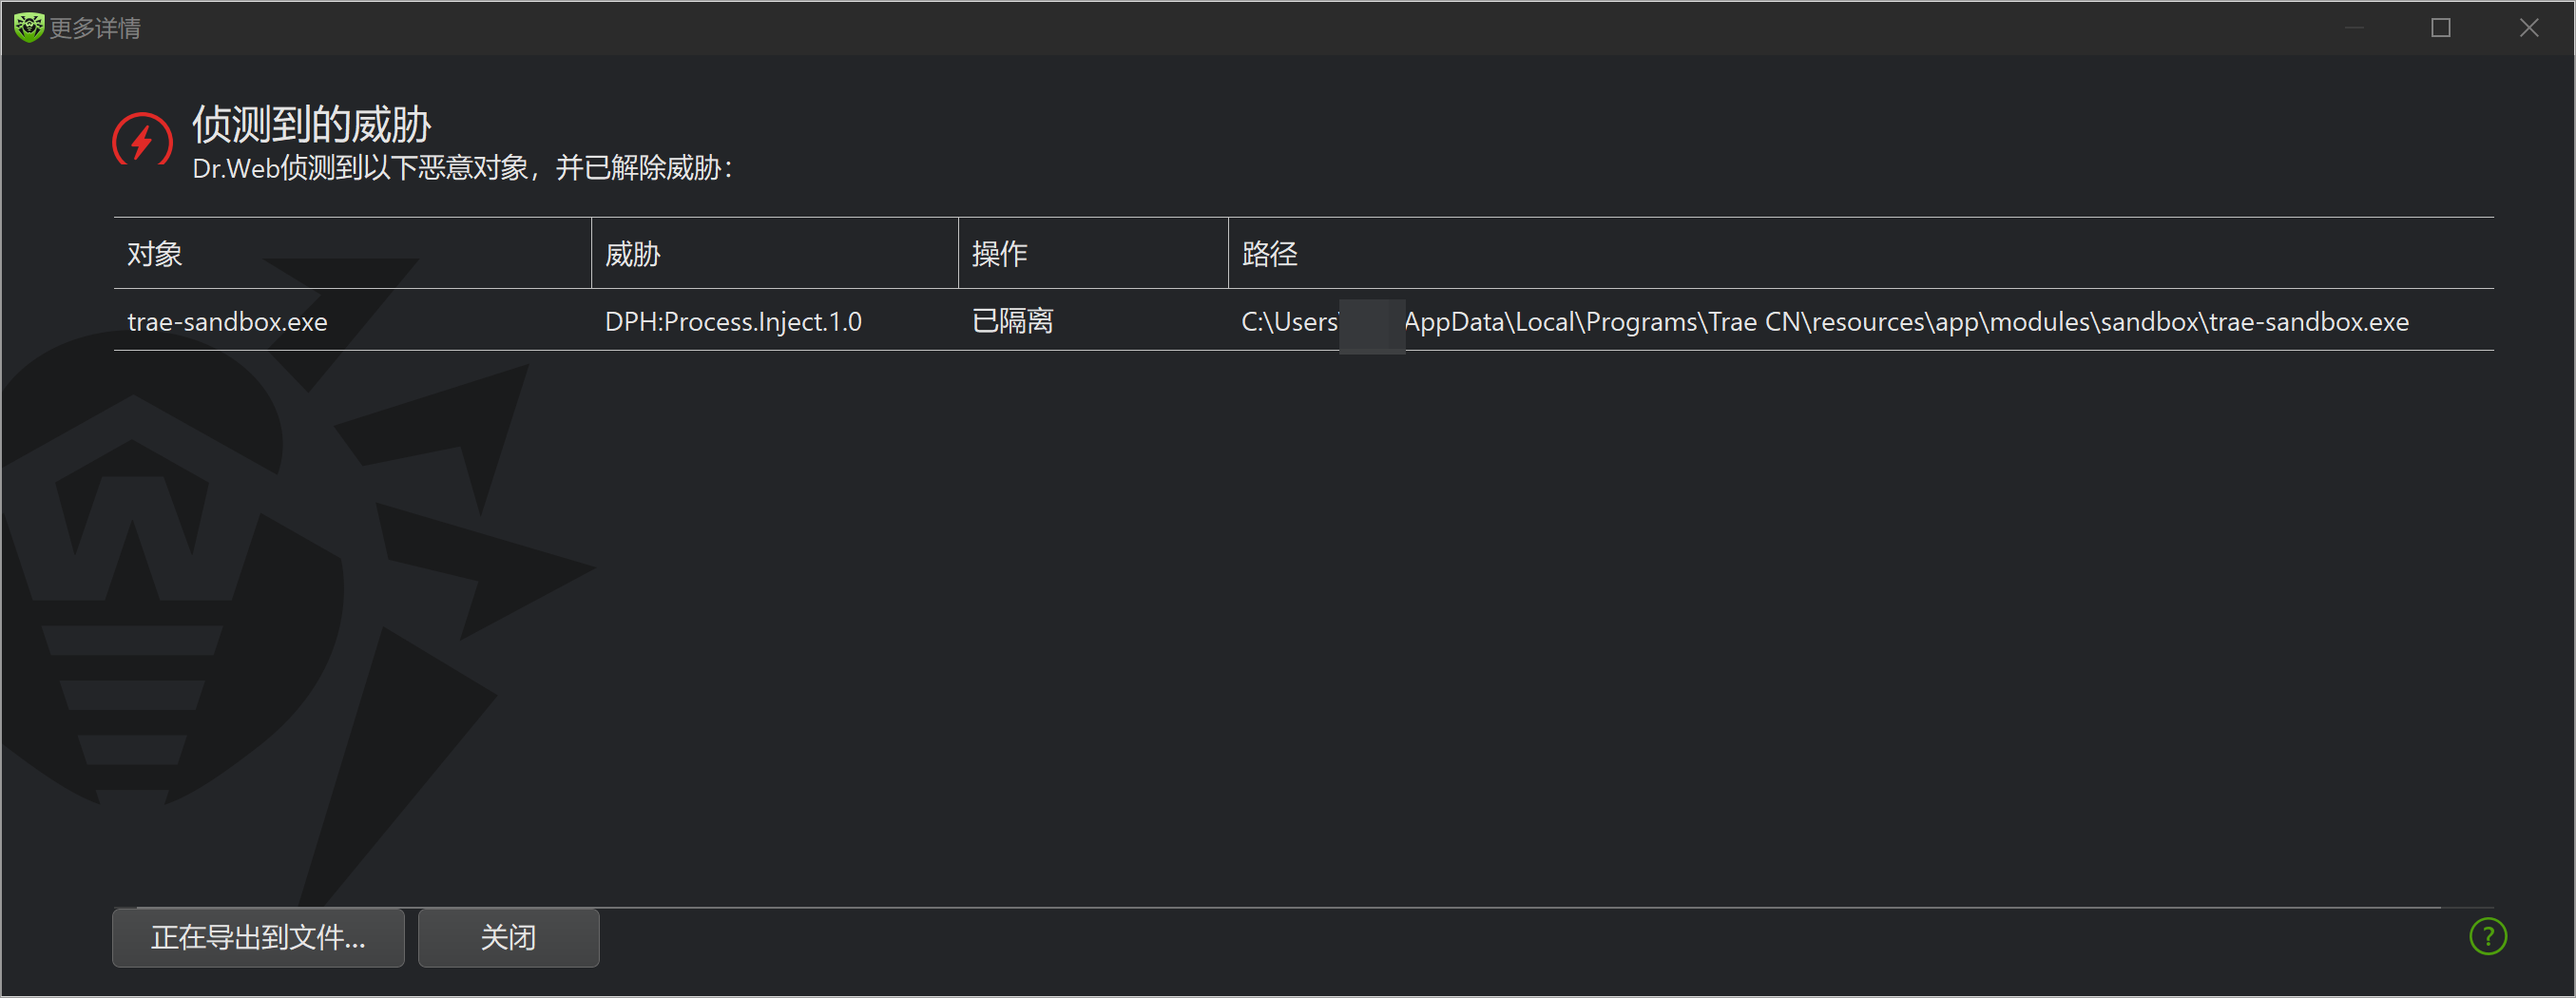Click the red lightning threat icon
2576x998 pixels.
point(142,142)
